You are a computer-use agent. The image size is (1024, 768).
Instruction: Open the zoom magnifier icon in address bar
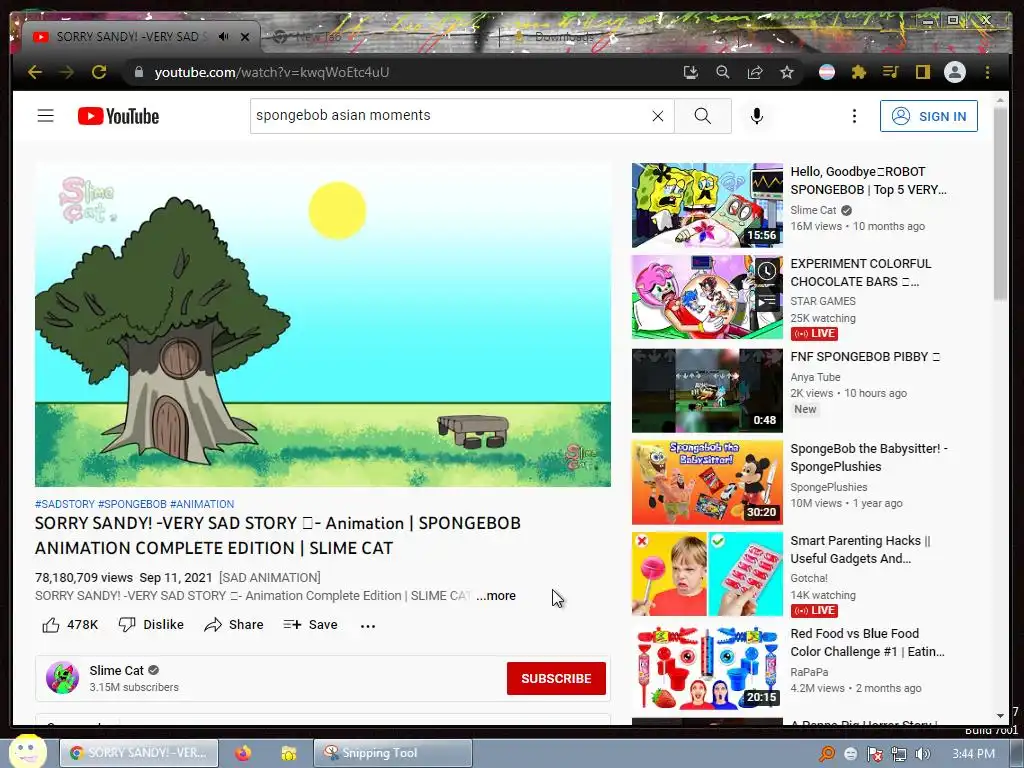[722, 72]
